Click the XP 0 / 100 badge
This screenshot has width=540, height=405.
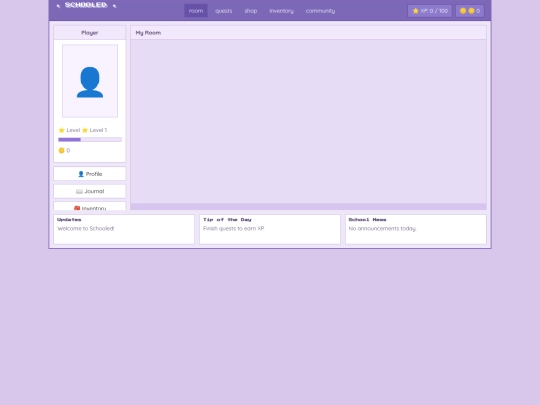[430, 11]
